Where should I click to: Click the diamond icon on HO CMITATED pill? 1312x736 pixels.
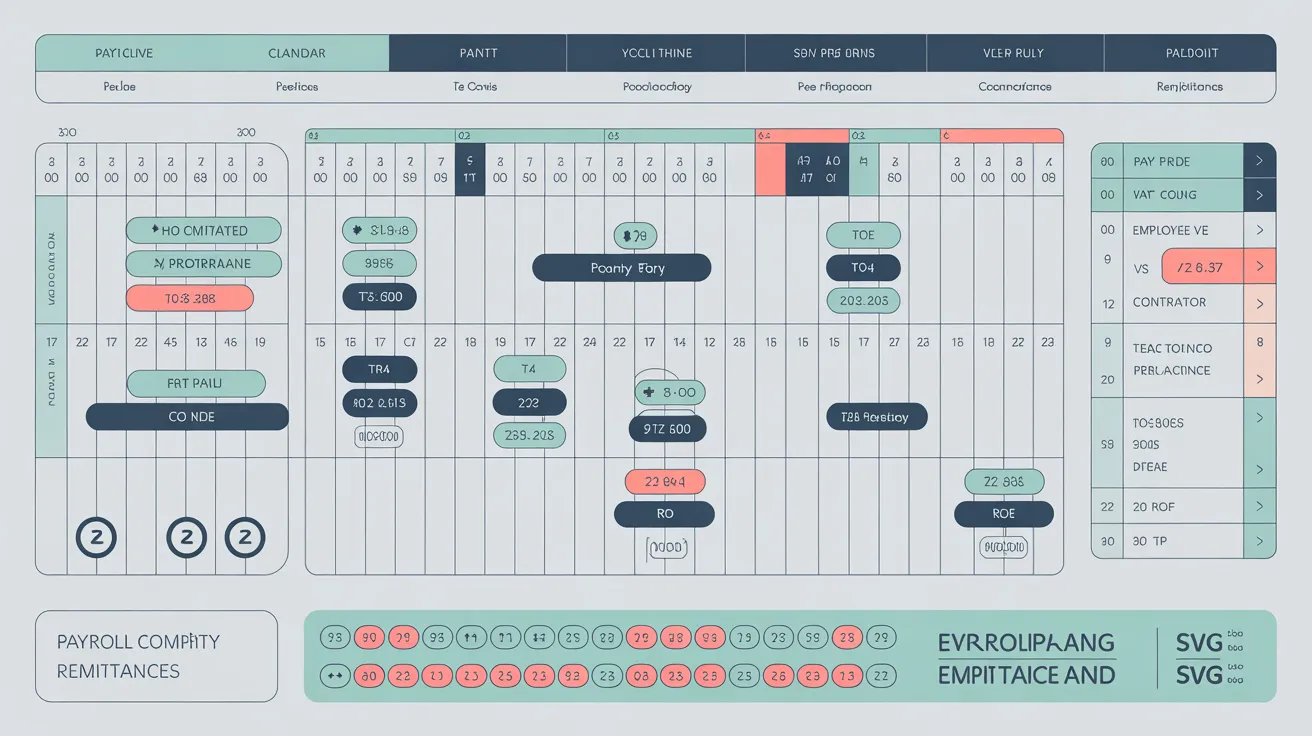[x=154, y=230]
